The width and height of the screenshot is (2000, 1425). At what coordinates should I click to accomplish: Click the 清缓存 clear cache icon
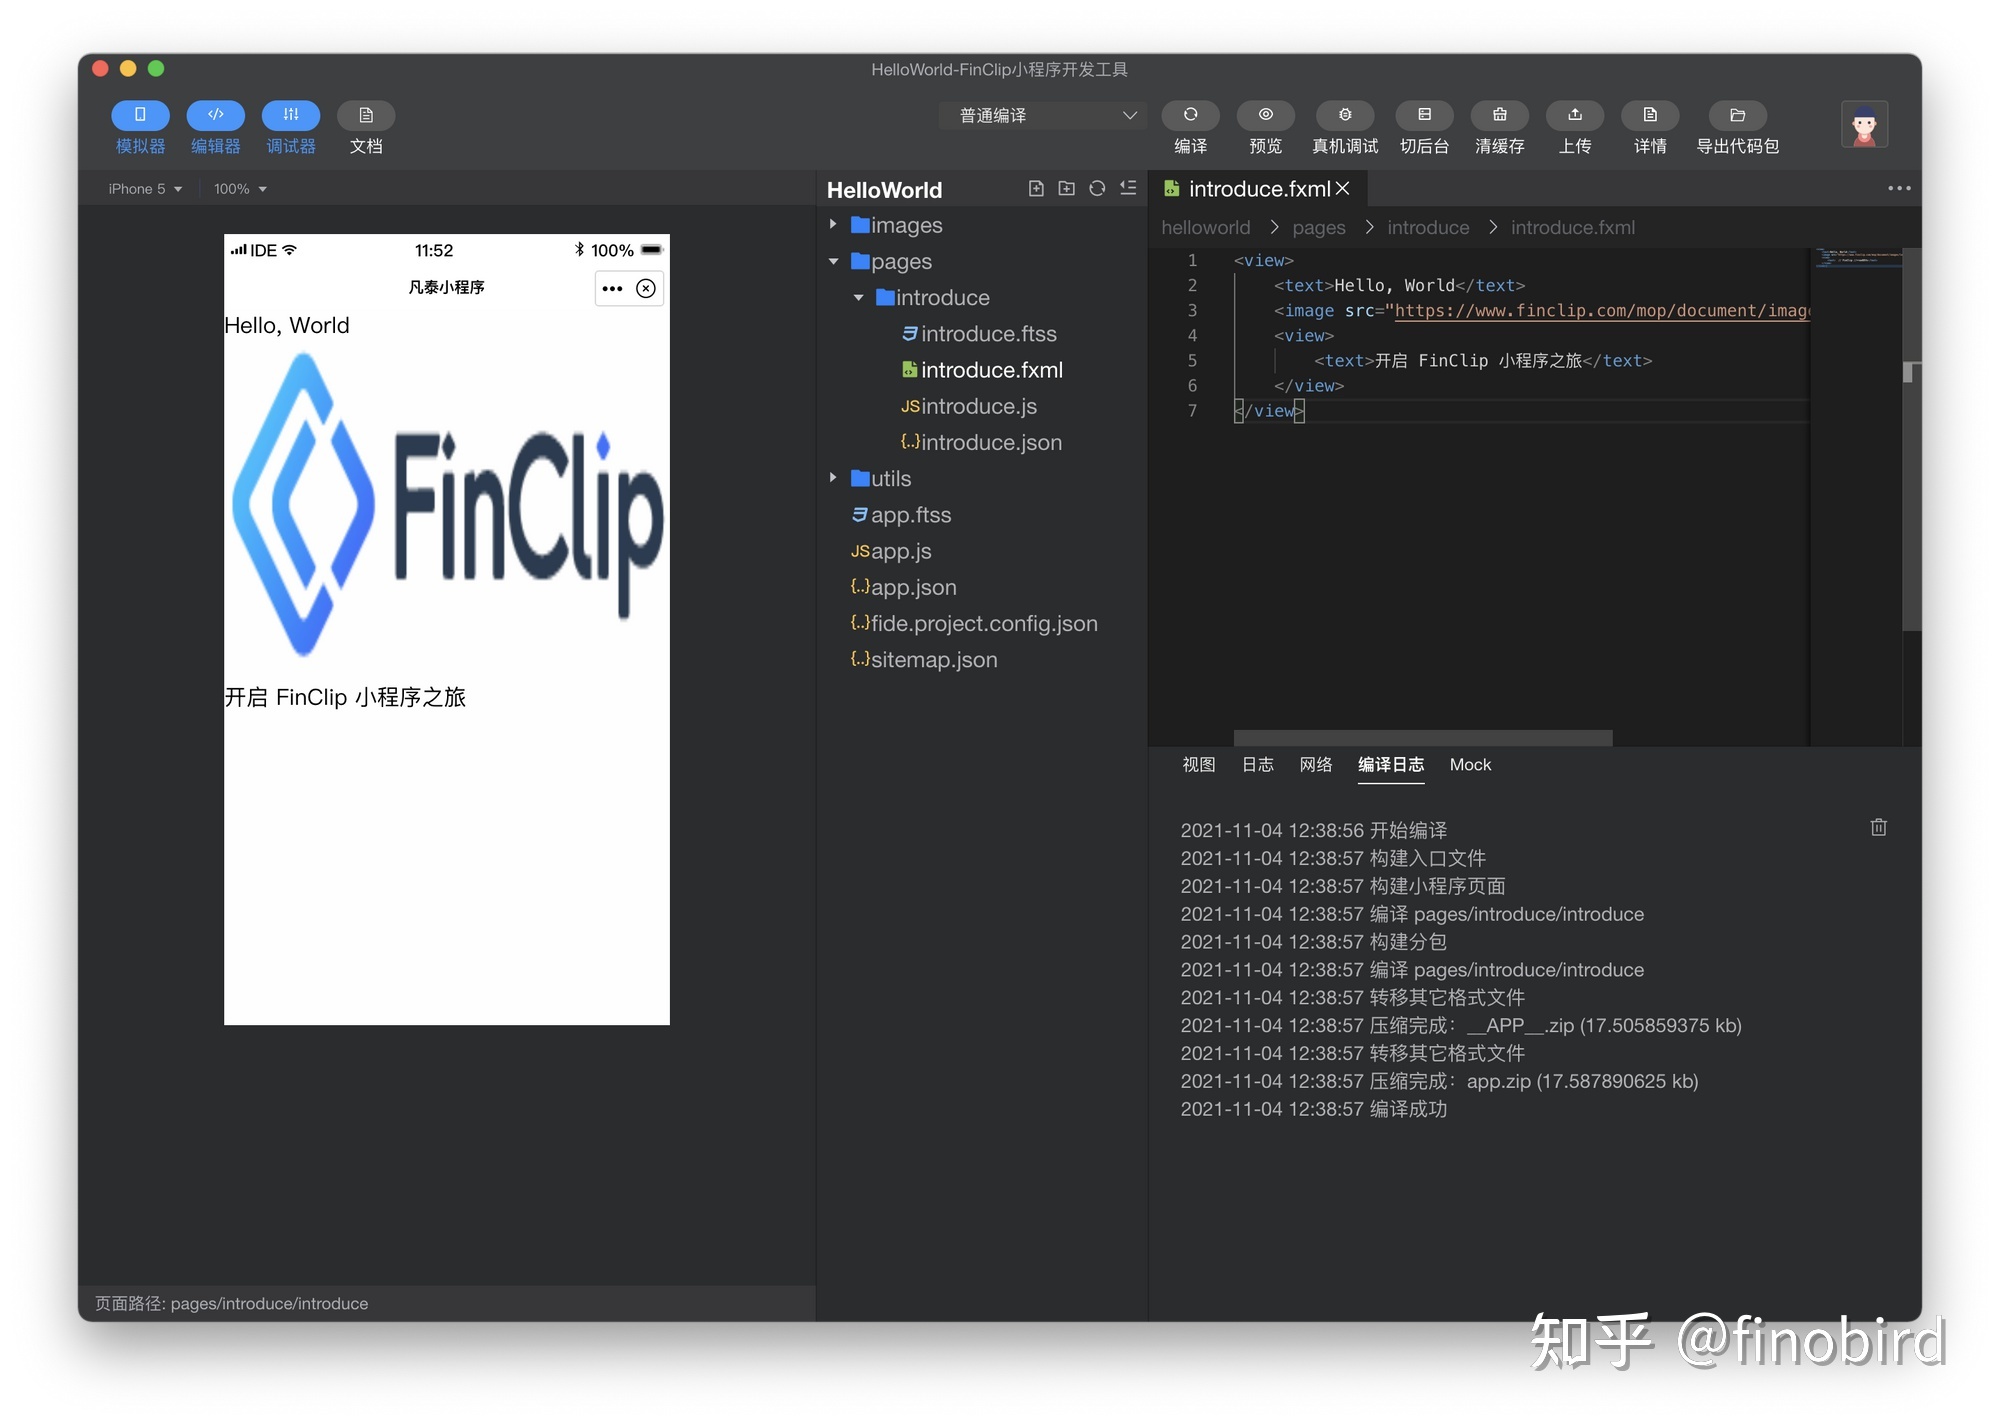point(1499,116)
